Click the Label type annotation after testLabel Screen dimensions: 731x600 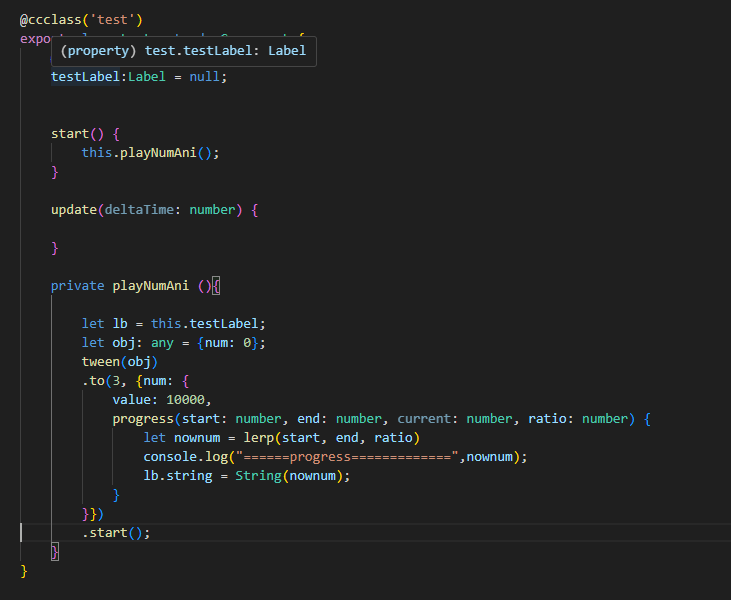pyautogui.click(x=147, y=76)
